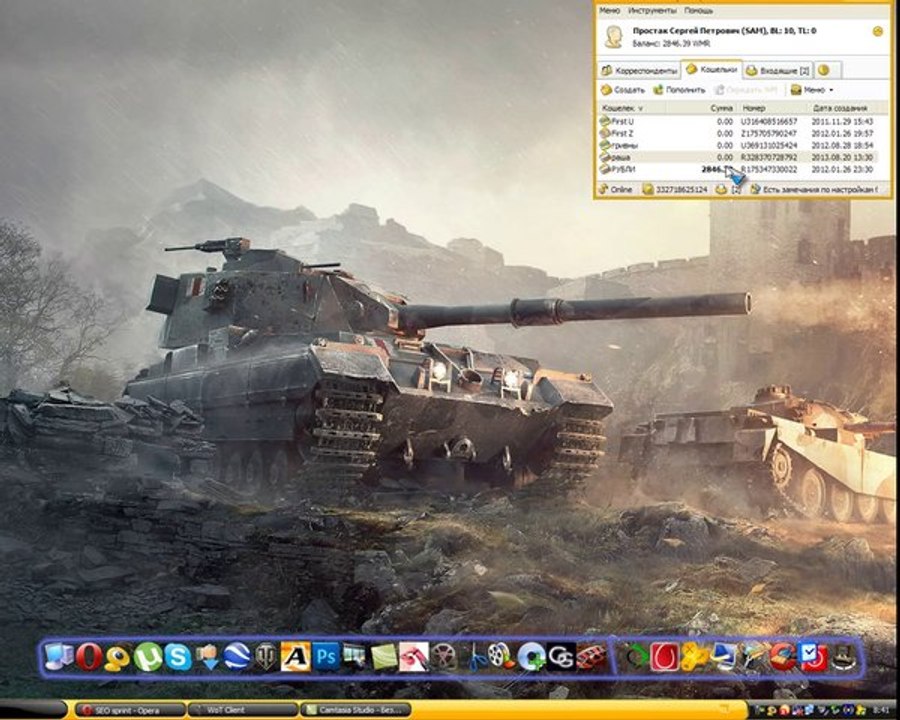
Task: Launch the colorful film reel video app
Action: (502, 657)
